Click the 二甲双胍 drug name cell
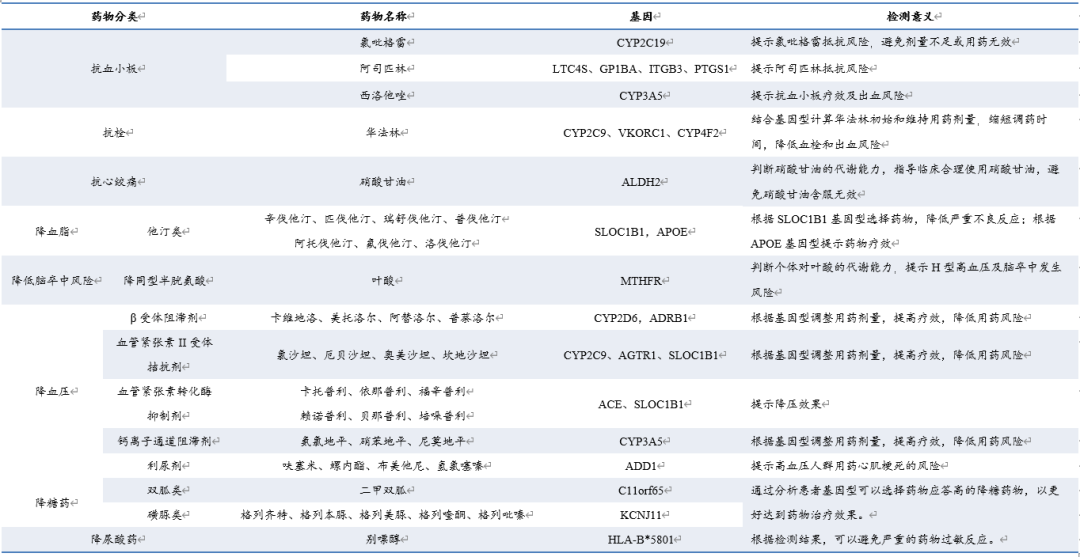Screen dimensions: 1080x557 click(384, 490)
